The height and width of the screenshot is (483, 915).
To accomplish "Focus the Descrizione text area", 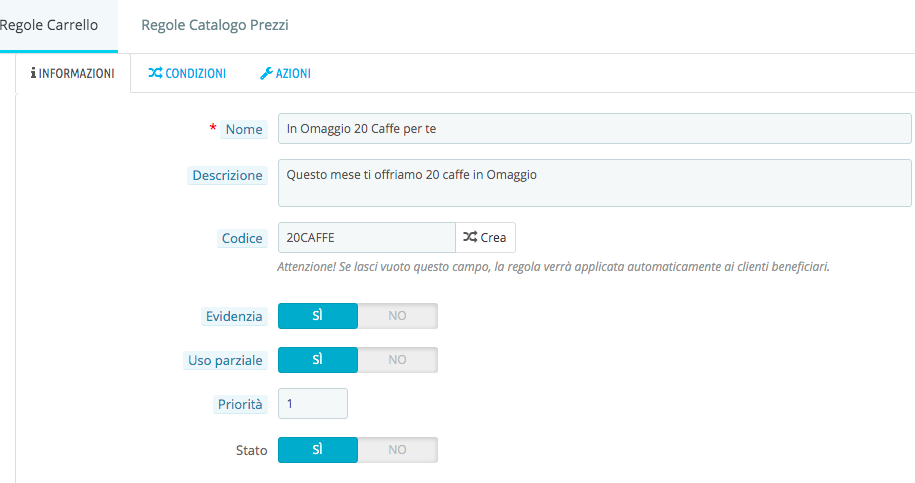I will [594, 183].
